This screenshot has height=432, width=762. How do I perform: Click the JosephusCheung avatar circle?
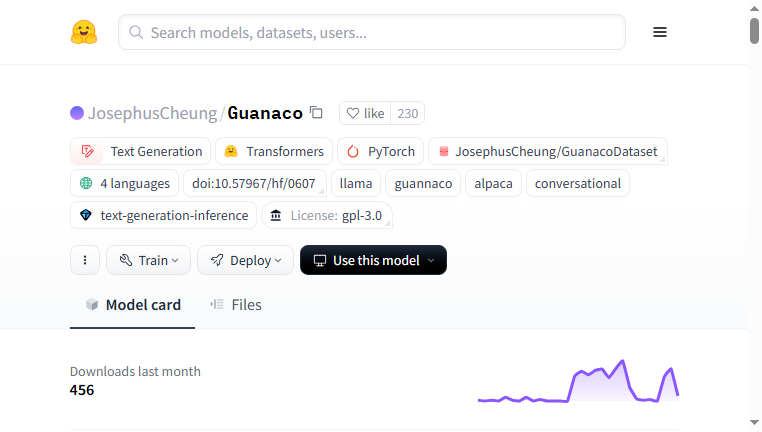pyautogui.click(x=77, y=113)
